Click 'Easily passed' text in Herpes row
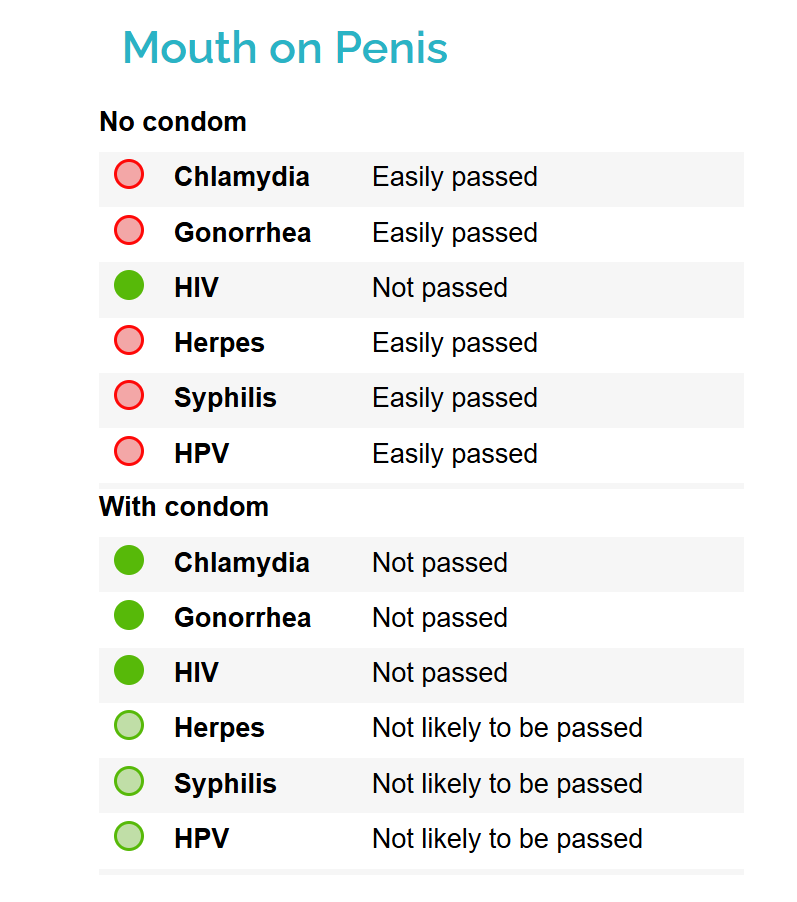 [455, 343]
